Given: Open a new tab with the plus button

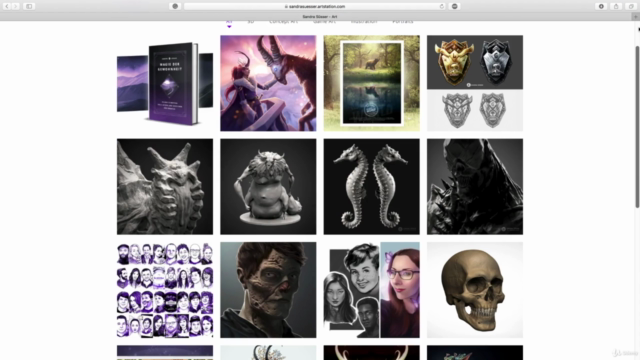Looking at the screenshot, I should click(636, 16).
